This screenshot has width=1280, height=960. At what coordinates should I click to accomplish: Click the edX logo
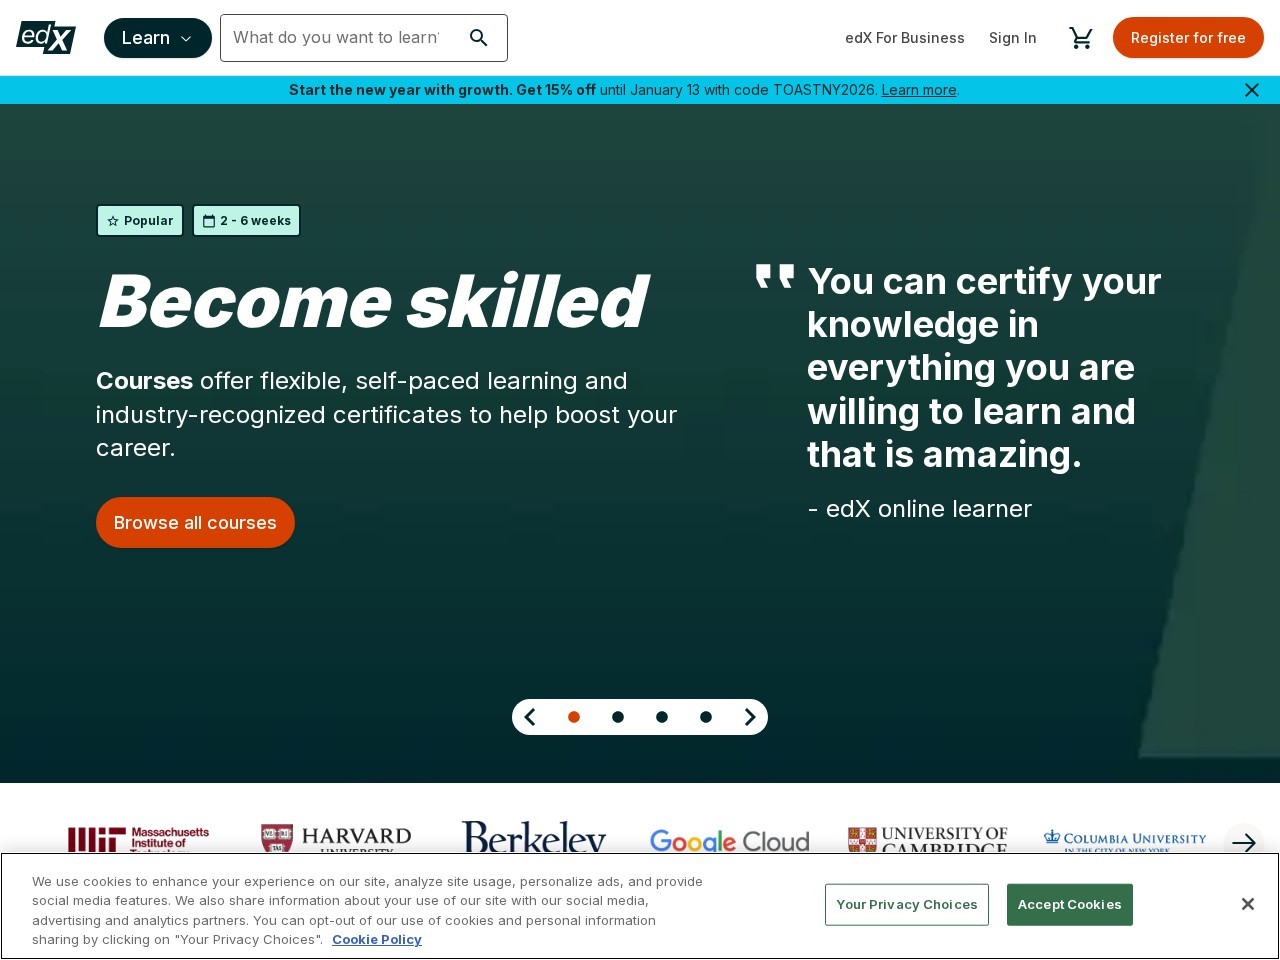(x=46, y=38)
